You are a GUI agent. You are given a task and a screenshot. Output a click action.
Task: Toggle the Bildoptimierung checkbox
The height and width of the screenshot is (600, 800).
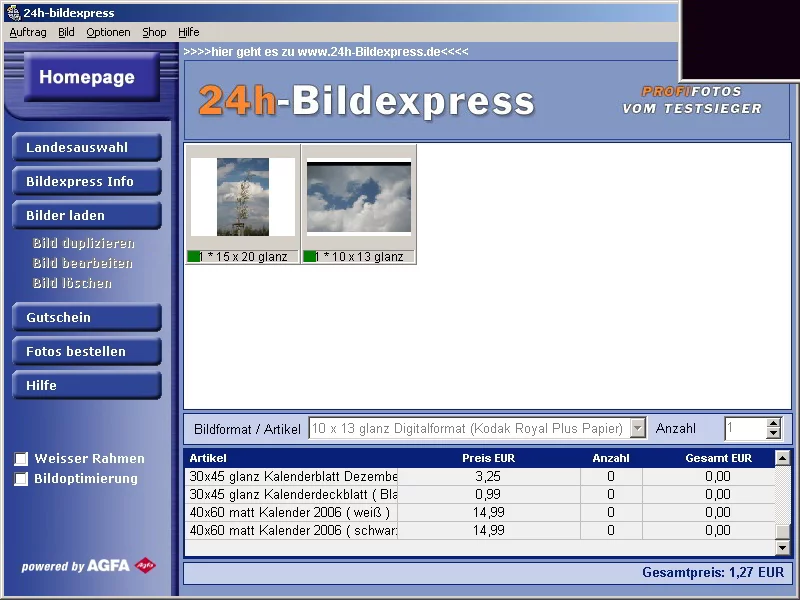coord(21,479)
